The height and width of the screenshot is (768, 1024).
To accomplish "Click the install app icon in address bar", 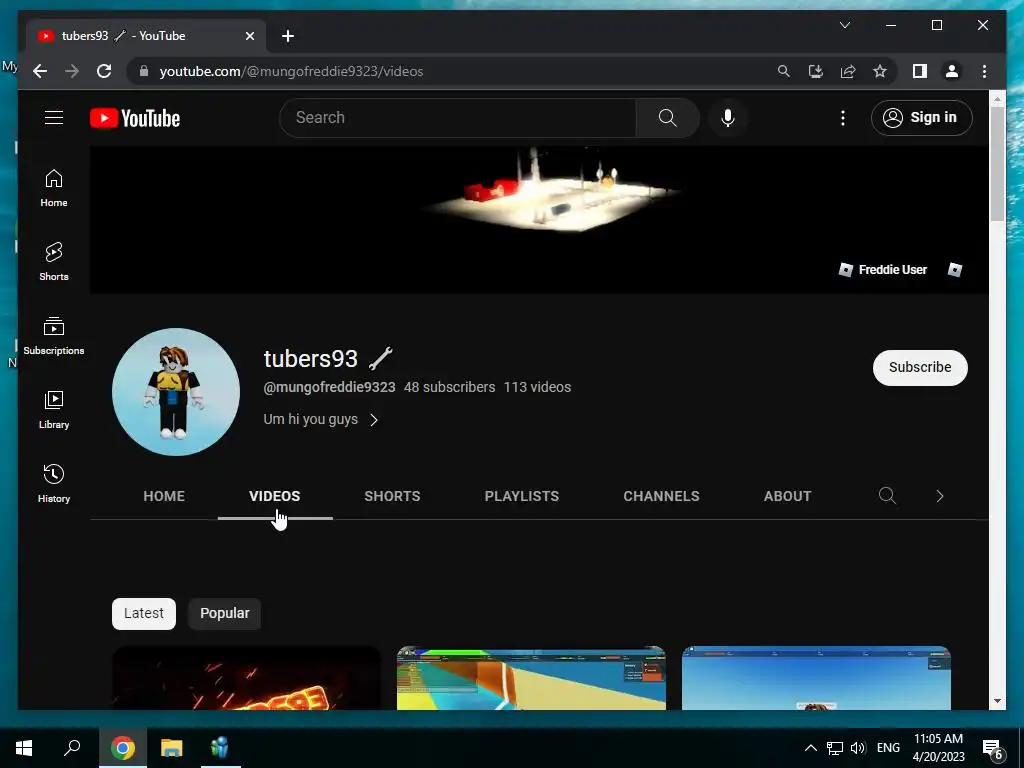I will (x=816, y=71).
